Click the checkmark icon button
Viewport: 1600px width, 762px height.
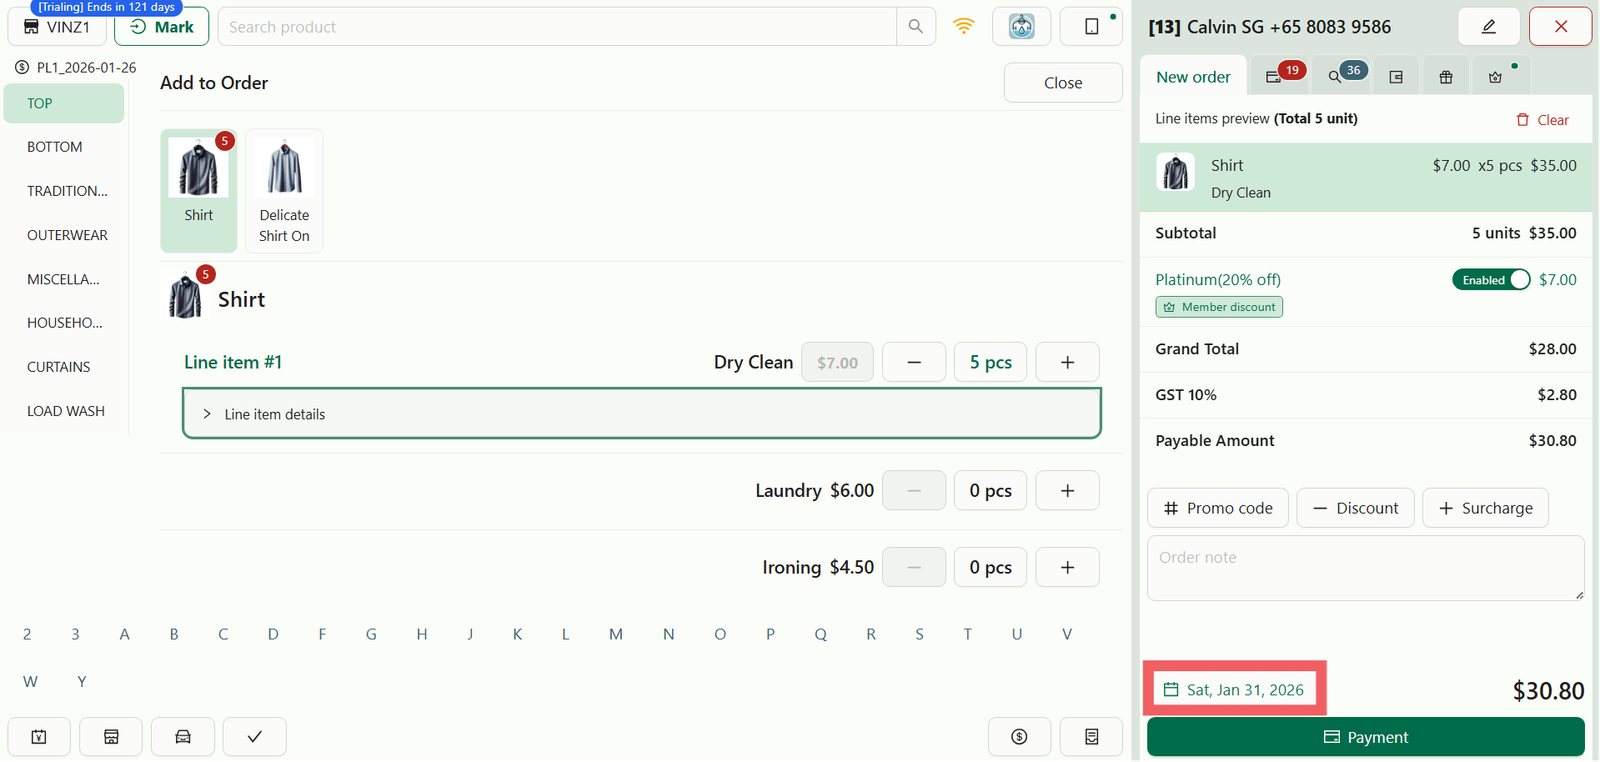[255, 737]
